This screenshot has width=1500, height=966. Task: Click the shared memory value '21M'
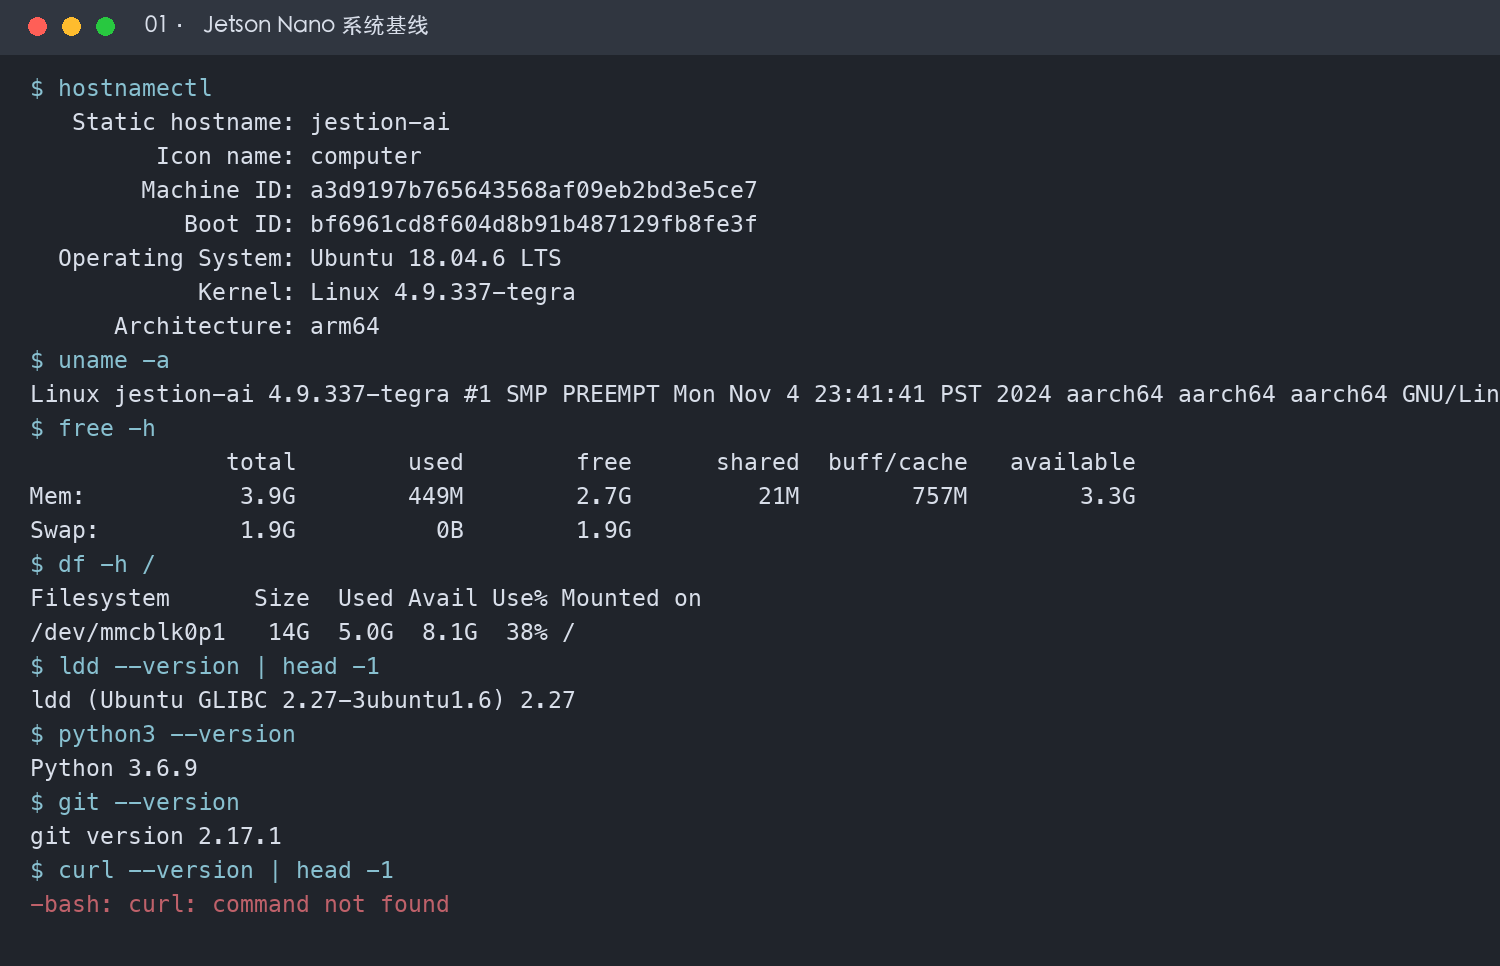(779, 496)
